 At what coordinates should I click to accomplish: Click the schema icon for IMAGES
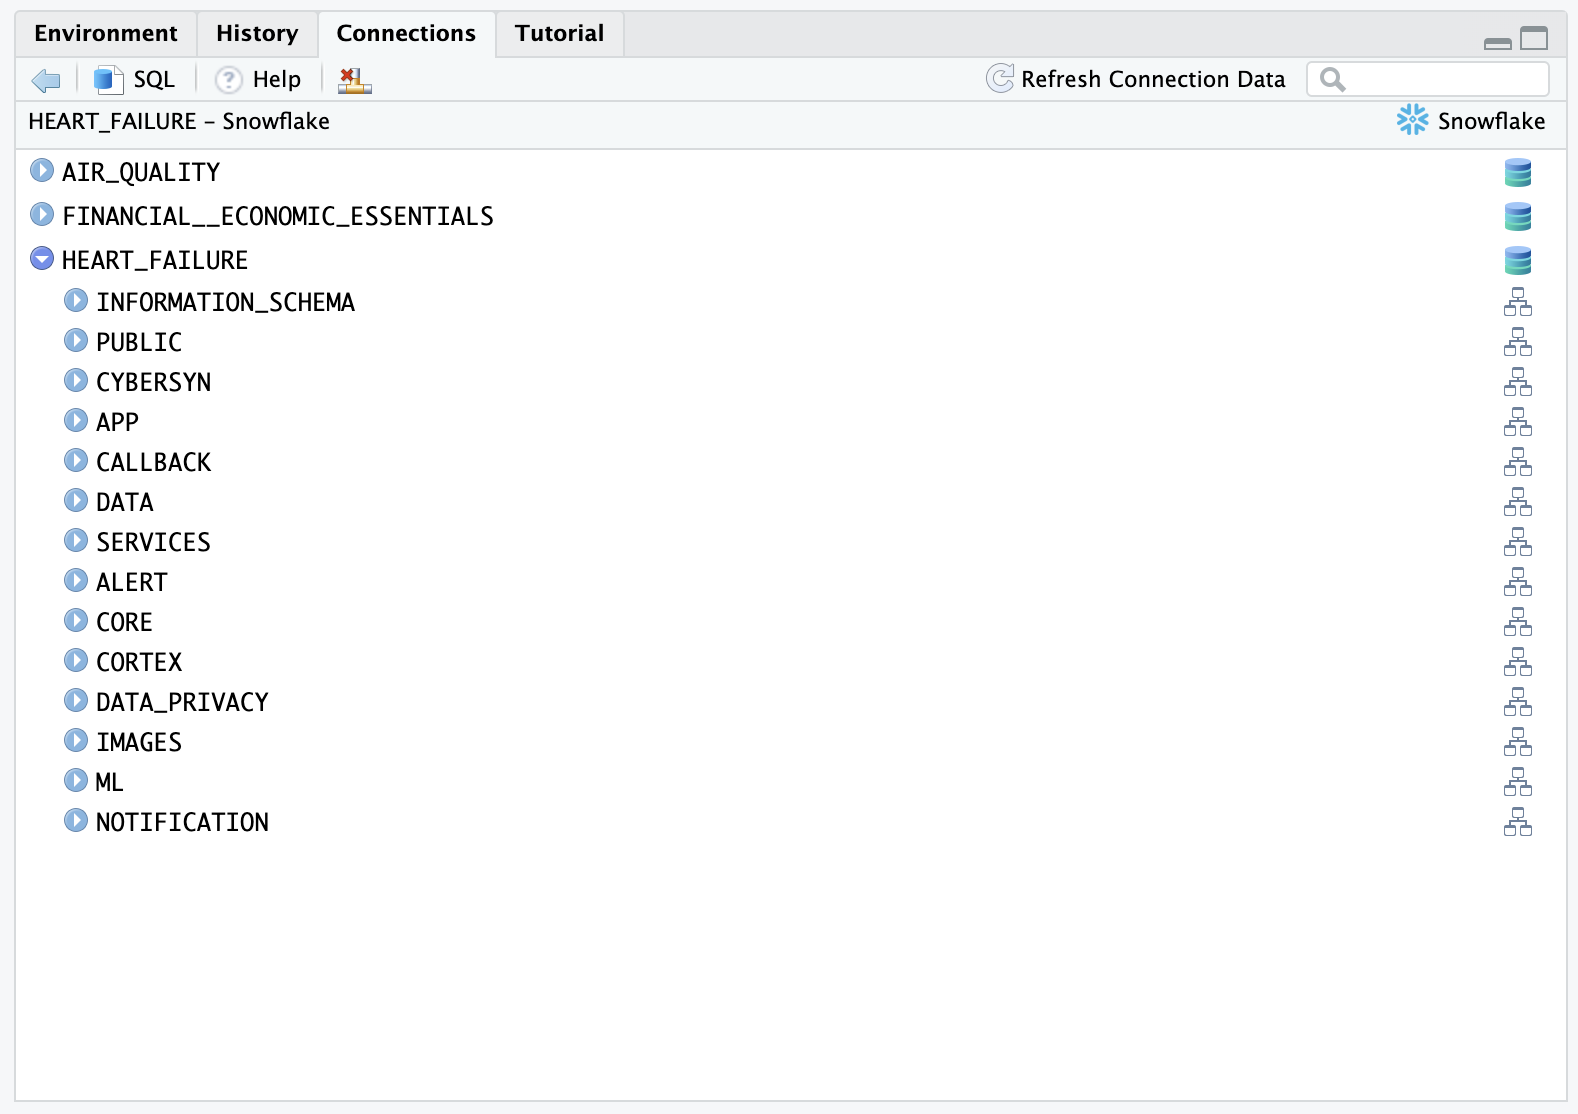[x=1518, y=742]
